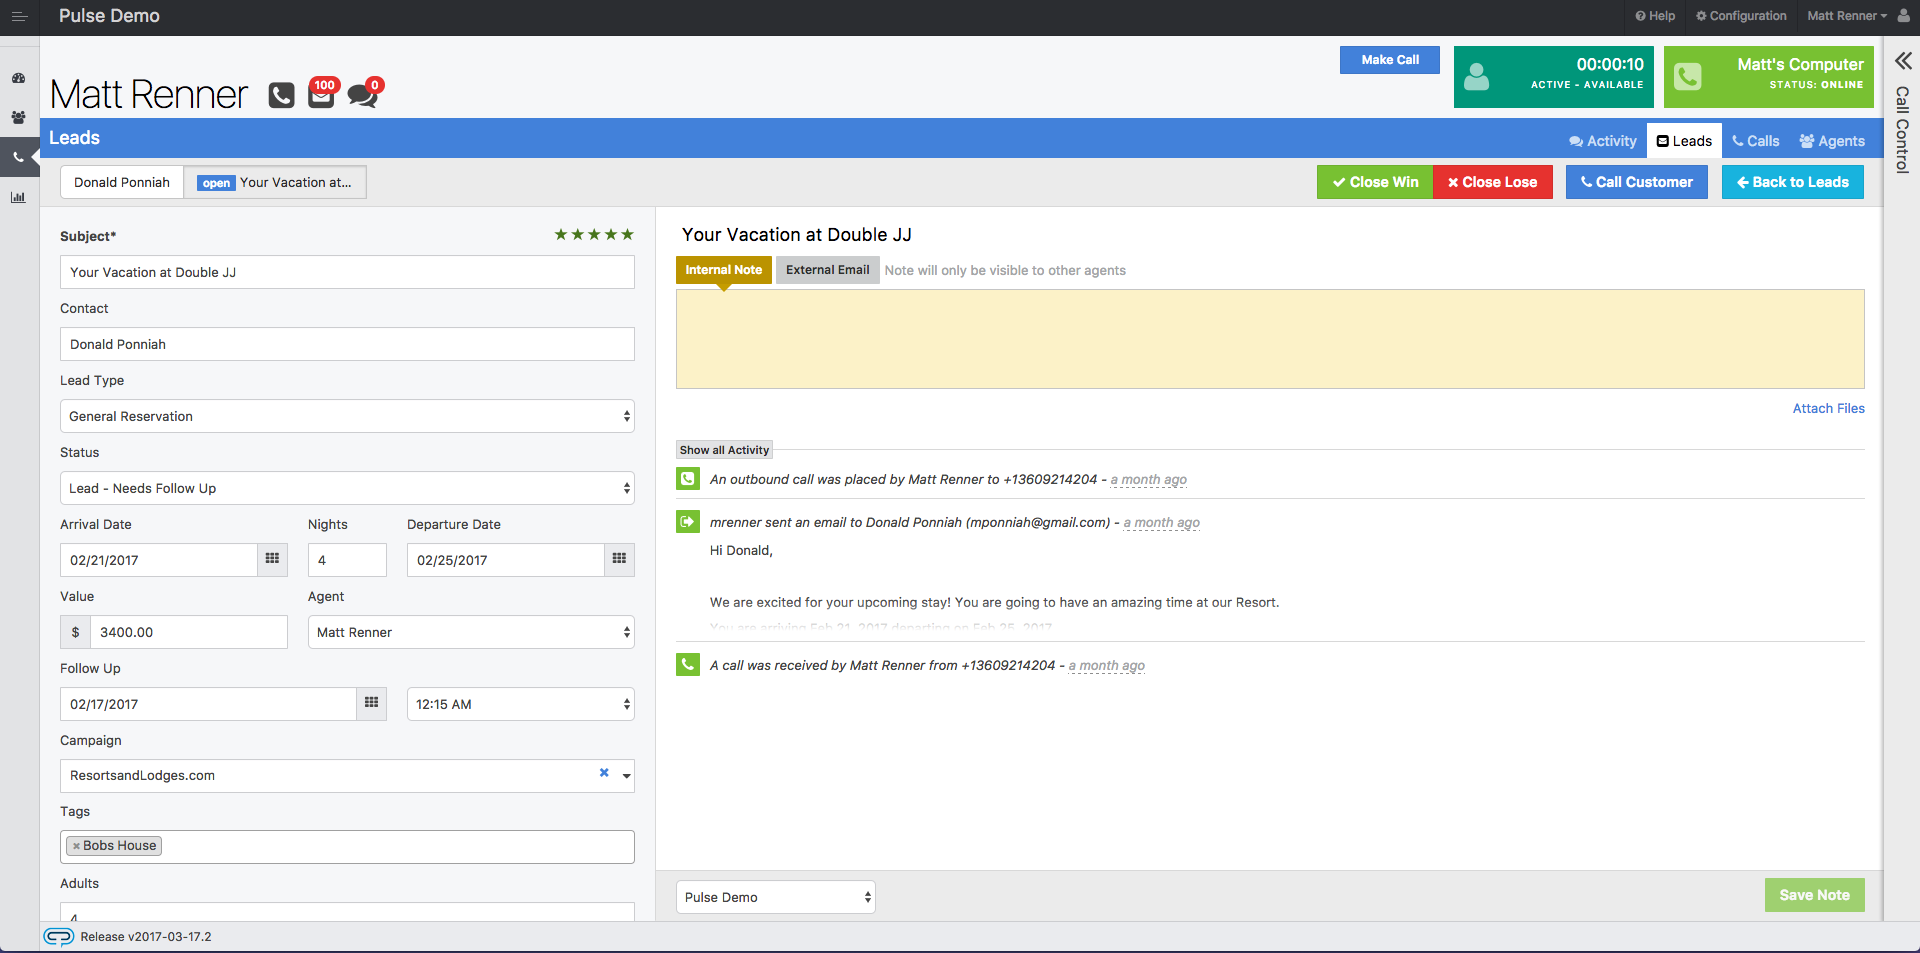The height and width of the screenshot is (953, 1920).
Task: Open the Lead Type dropdown
Action: 347,416
